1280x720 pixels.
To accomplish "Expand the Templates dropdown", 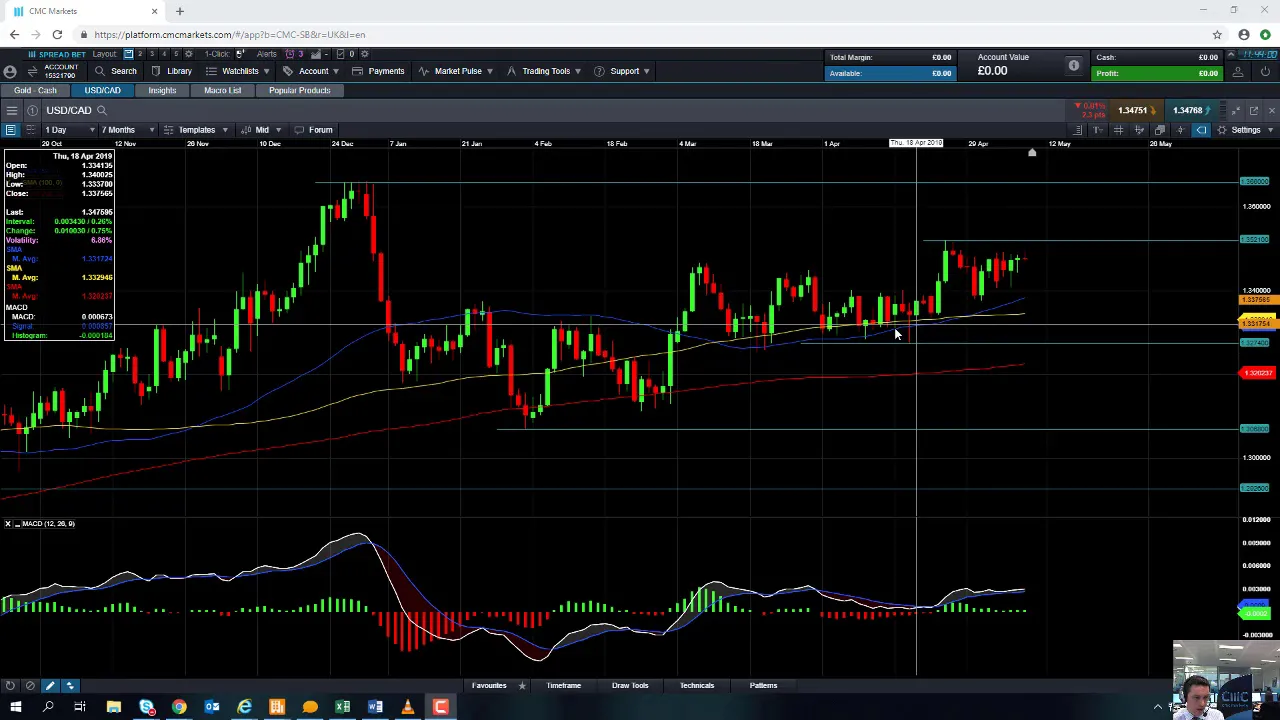I will 195,130.
